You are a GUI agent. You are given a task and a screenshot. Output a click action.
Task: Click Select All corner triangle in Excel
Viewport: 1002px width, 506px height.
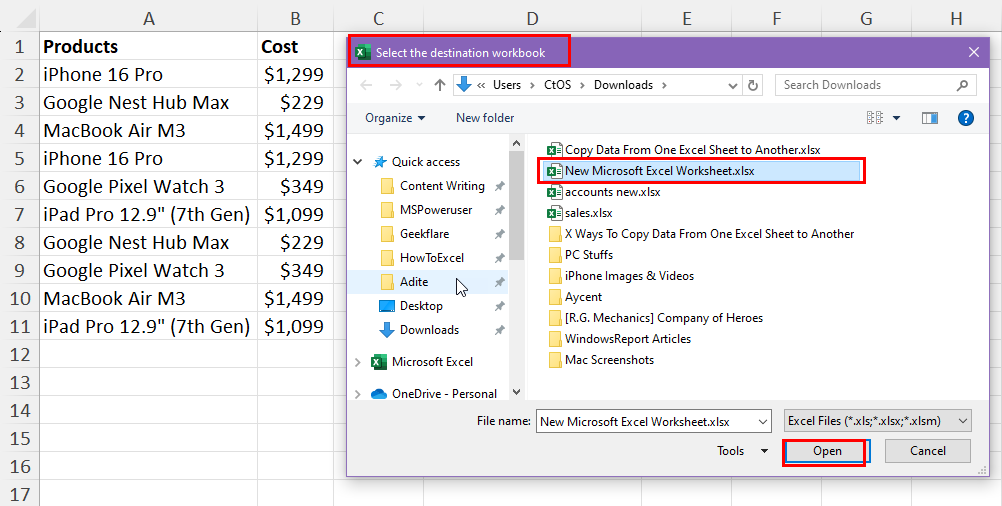tap(24, 19)
